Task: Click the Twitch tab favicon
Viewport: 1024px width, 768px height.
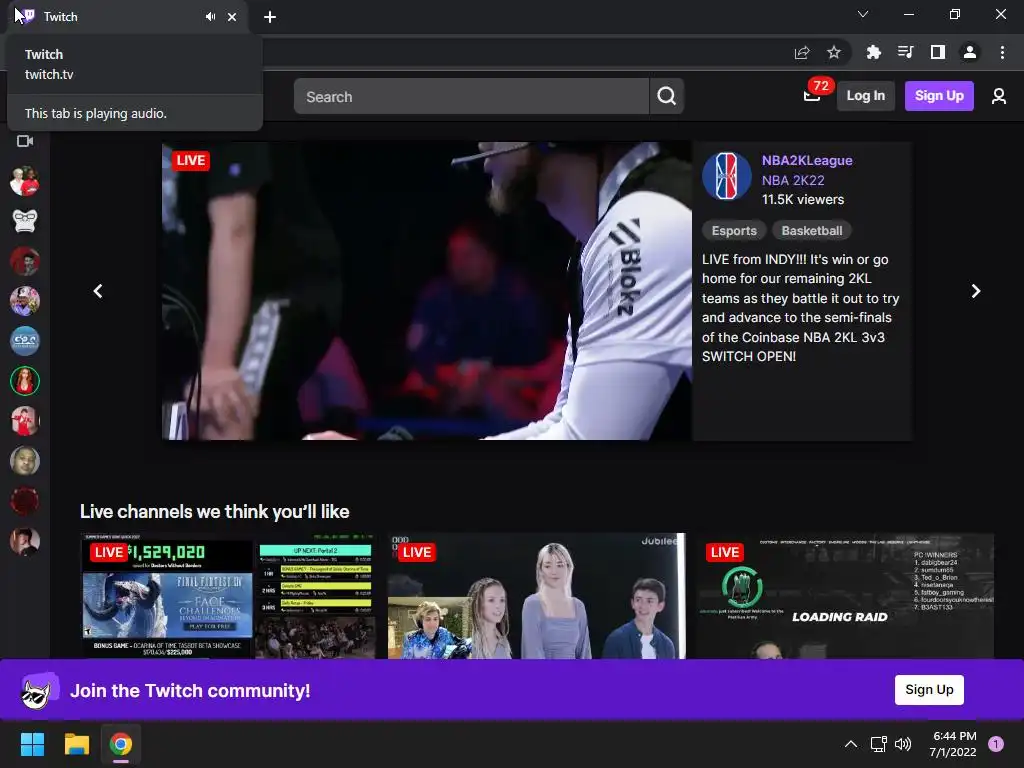Action: (27, 16)
